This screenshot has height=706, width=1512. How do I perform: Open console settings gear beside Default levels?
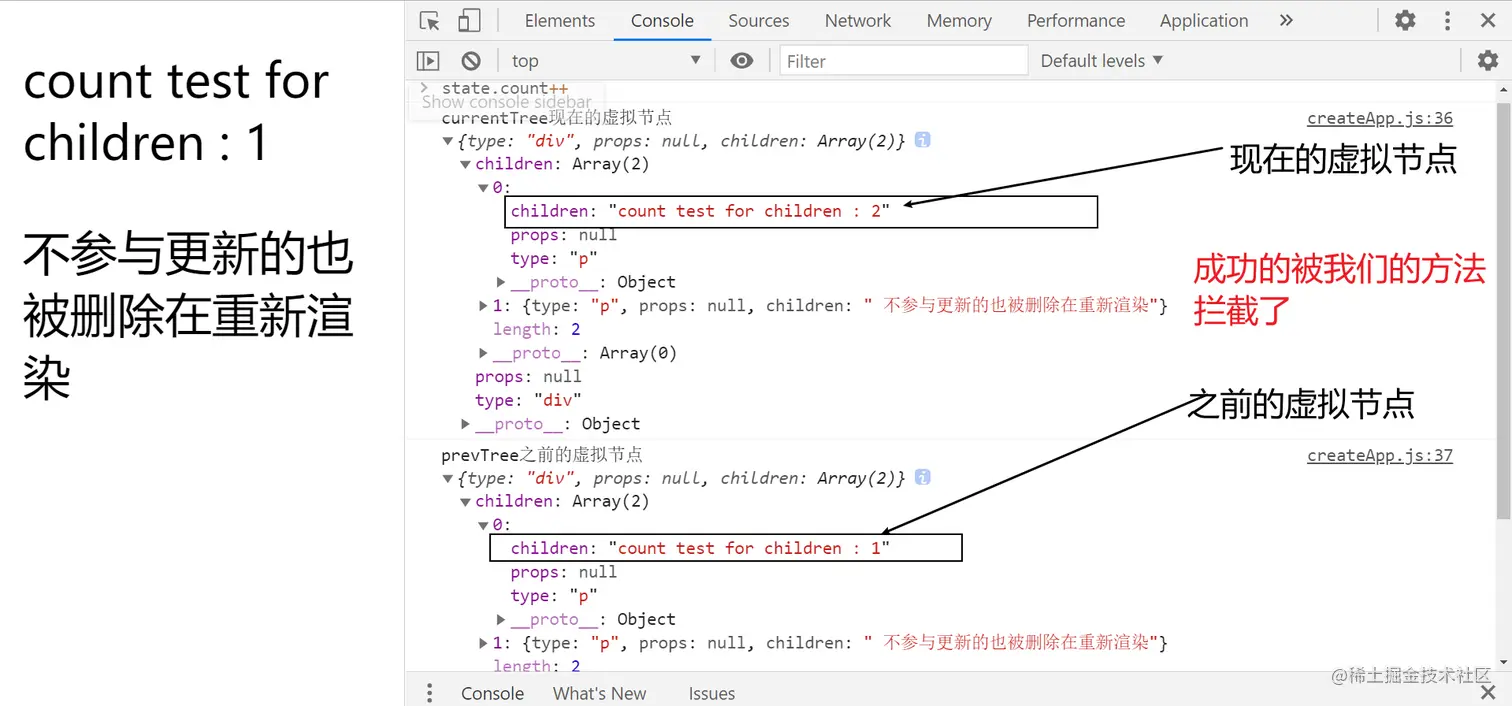click(x=1488, y=61)
